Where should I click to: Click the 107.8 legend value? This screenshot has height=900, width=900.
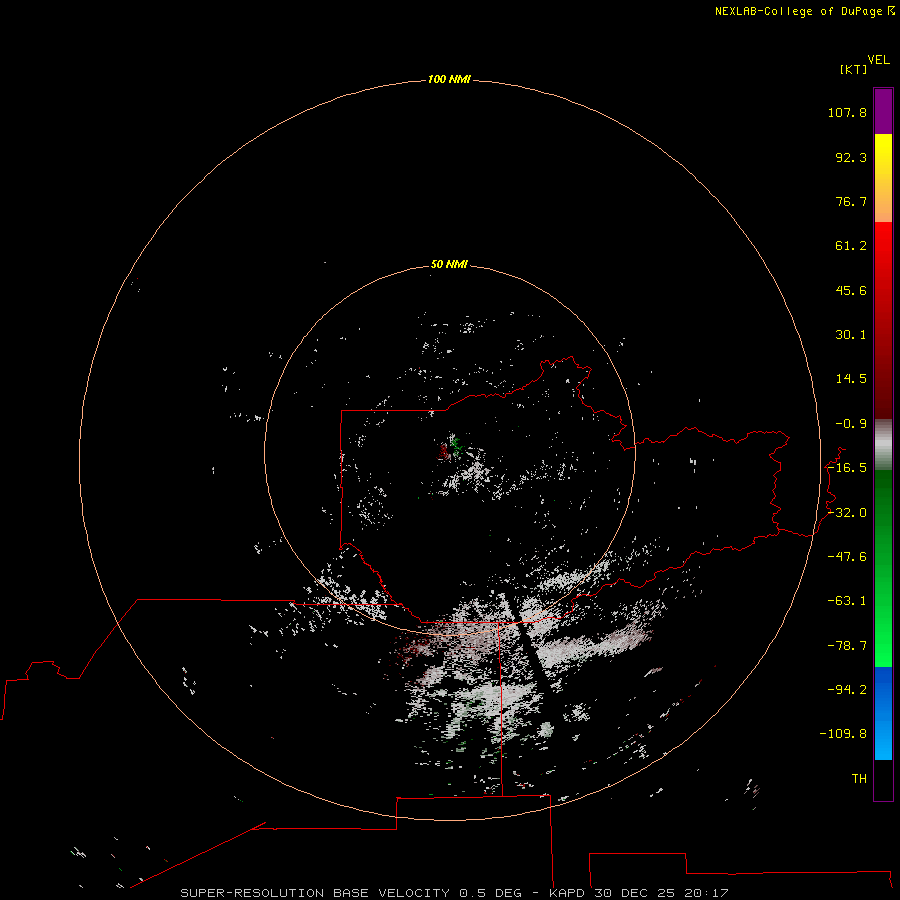coord(847,112)
